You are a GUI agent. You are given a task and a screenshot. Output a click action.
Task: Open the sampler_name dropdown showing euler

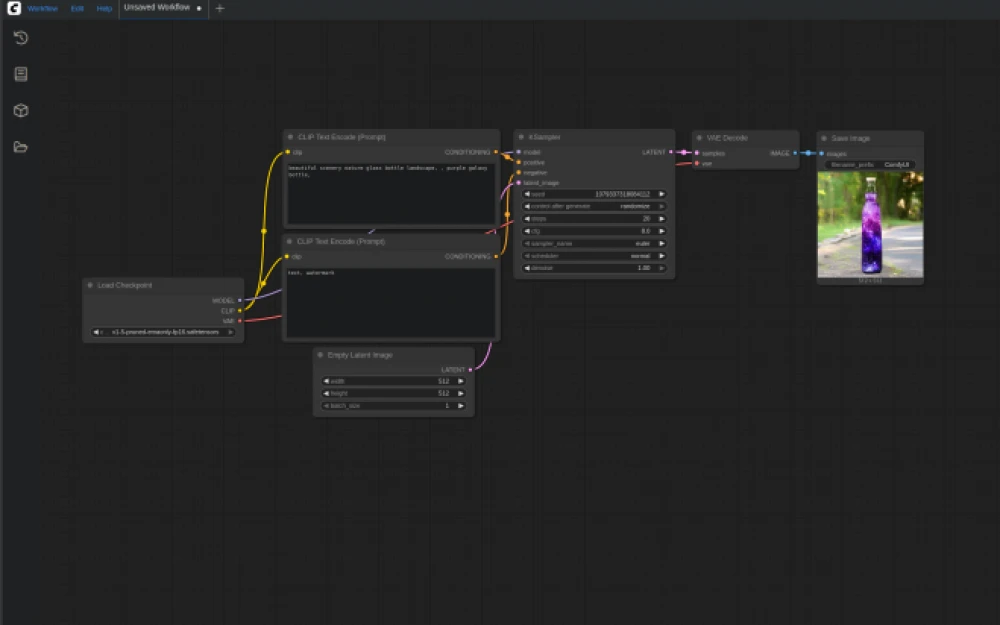coord(593,243)
